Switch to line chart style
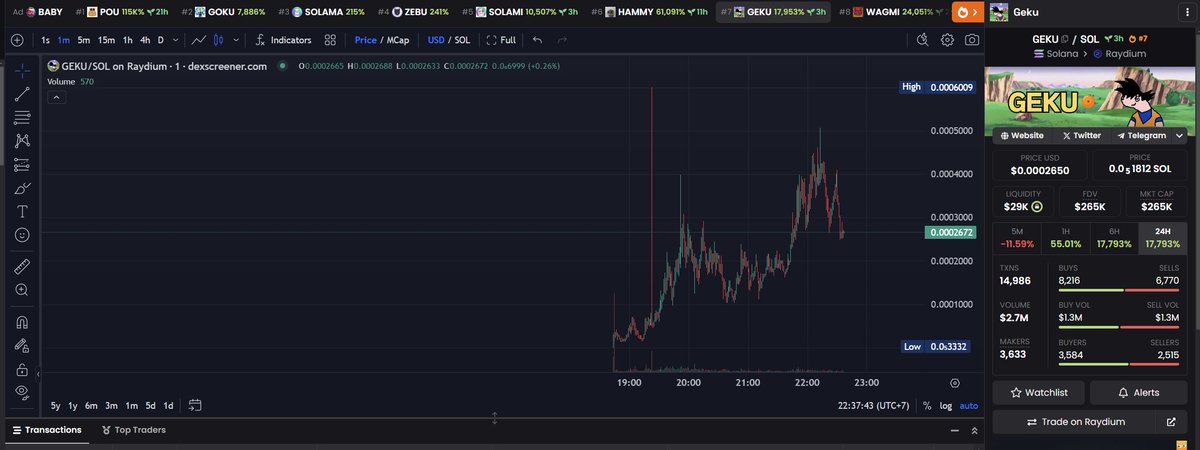Image resolution: width=1200 pixels, height=450 pixels. [x=199, y=40]
